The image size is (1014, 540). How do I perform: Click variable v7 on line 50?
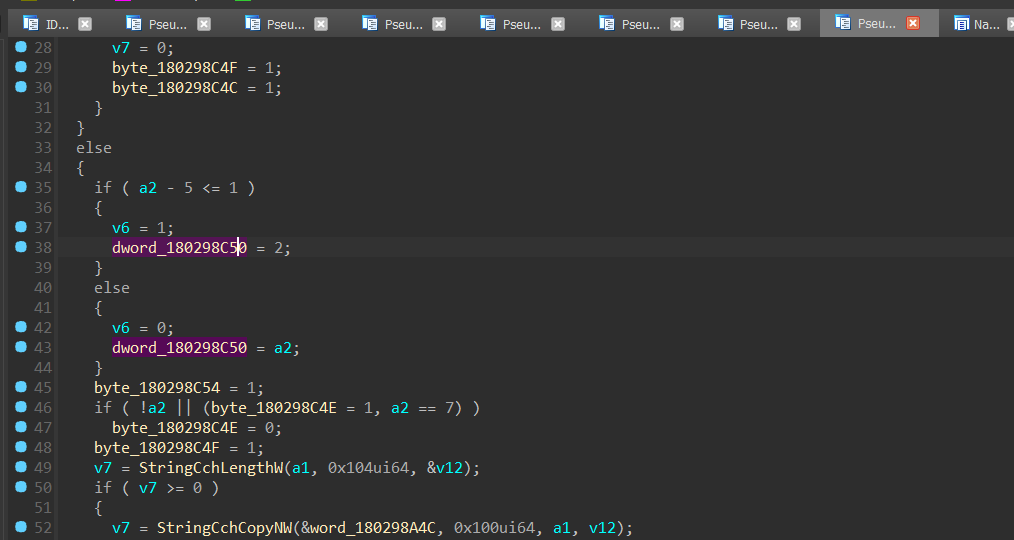pyautogui.click(x=148, y=488)
